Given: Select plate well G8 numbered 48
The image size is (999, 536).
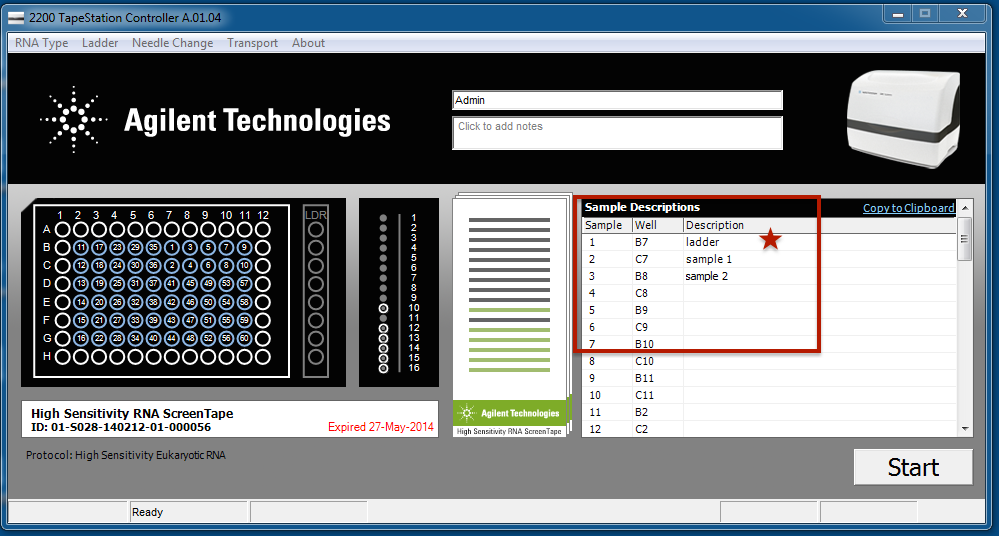Looking at the screenshot, I should point(190,338).
